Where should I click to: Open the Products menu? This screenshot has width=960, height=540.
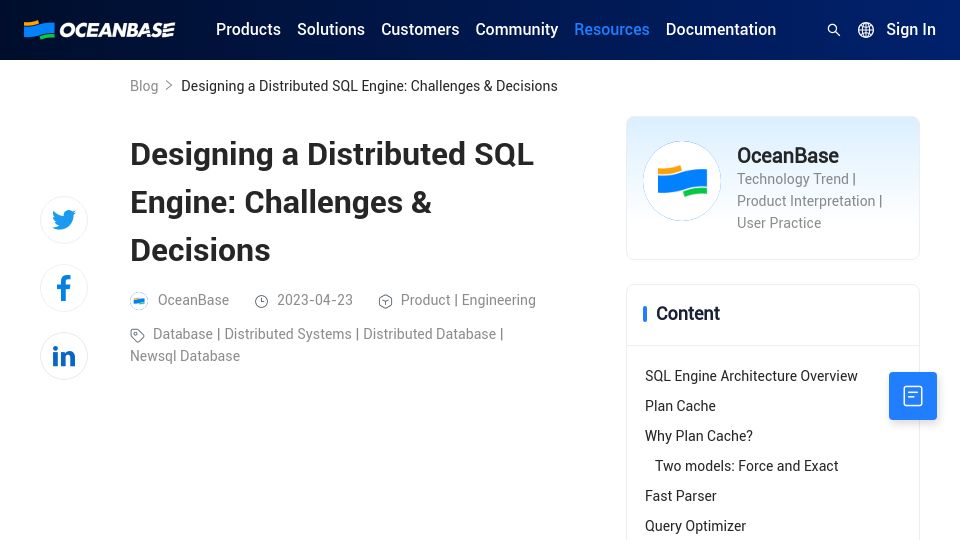tap(248, 29)
